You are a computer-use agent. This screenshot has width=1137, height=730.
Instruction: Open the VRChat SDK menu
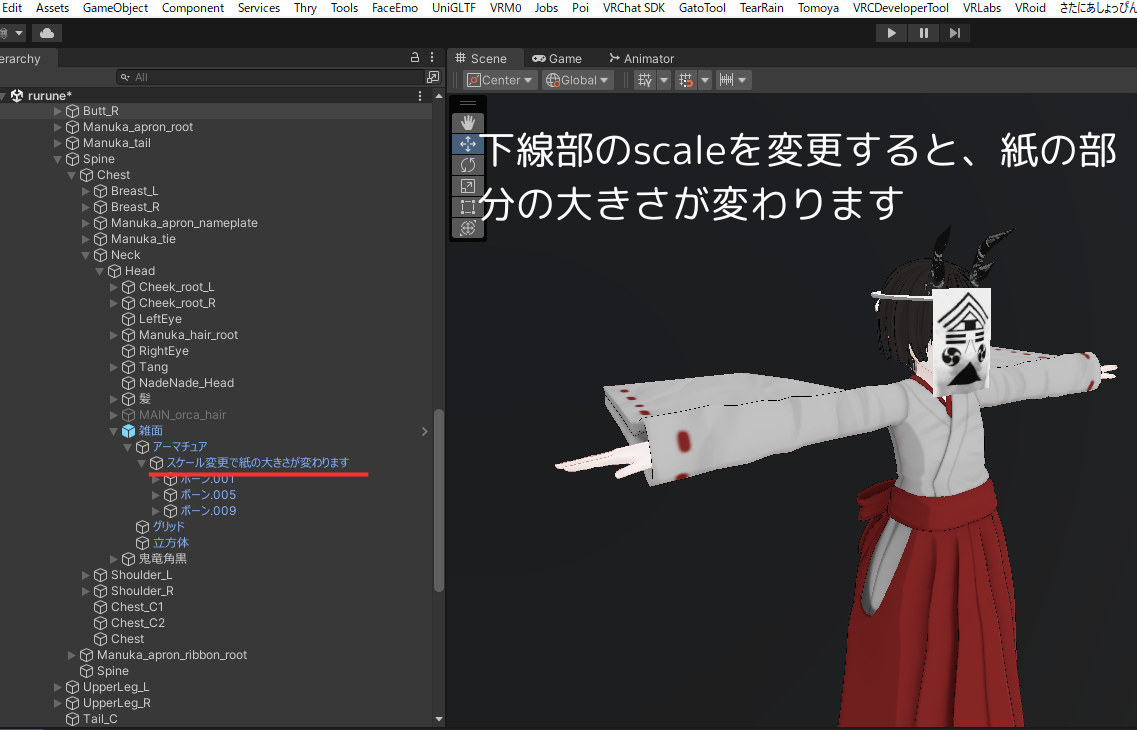pos(634,8)
